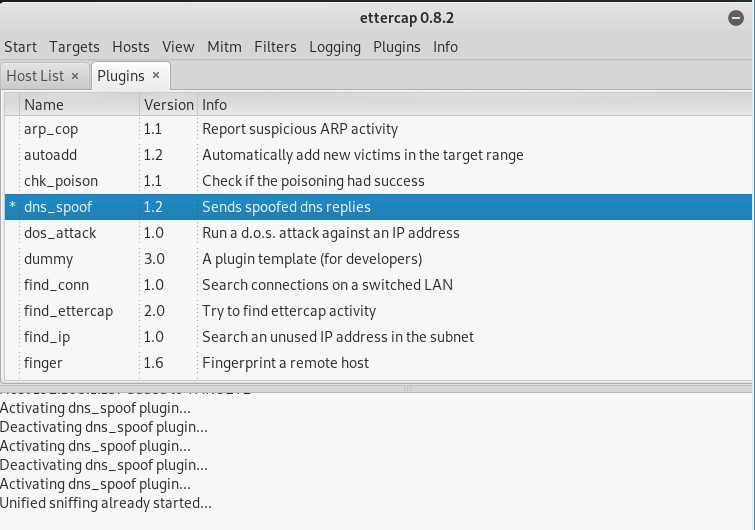Select the dos_attack plugin row
The width and height of the screenshot is (755, 530).
click(378, 233)
